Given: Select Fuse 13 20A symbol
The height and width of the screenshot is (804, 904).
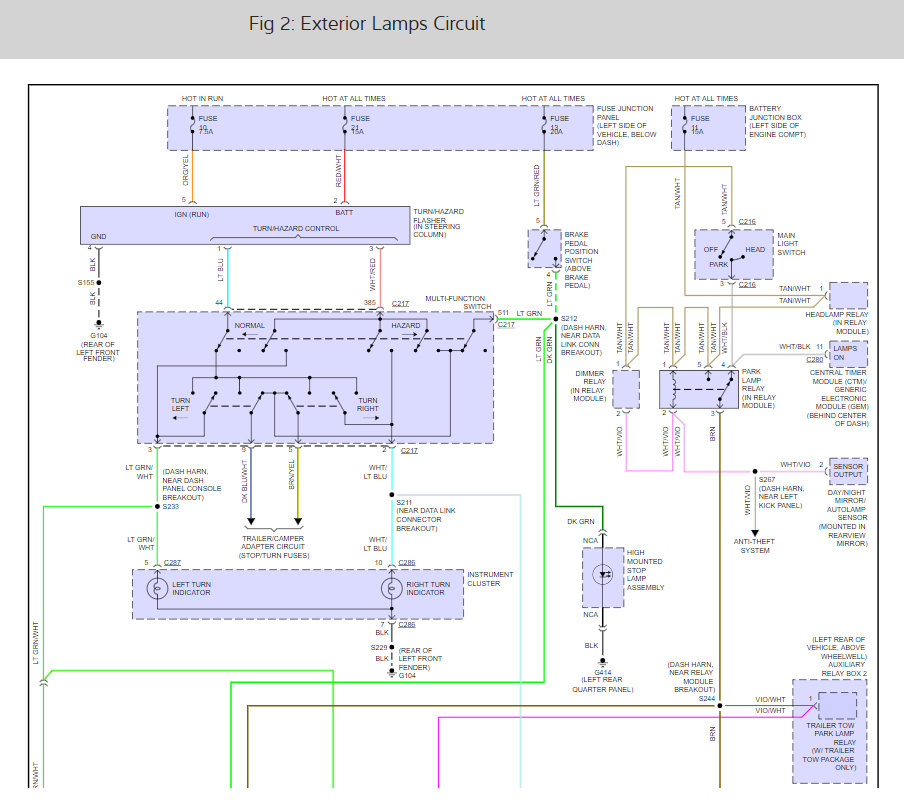Looking at the screenshot, I should pos(544,125).
